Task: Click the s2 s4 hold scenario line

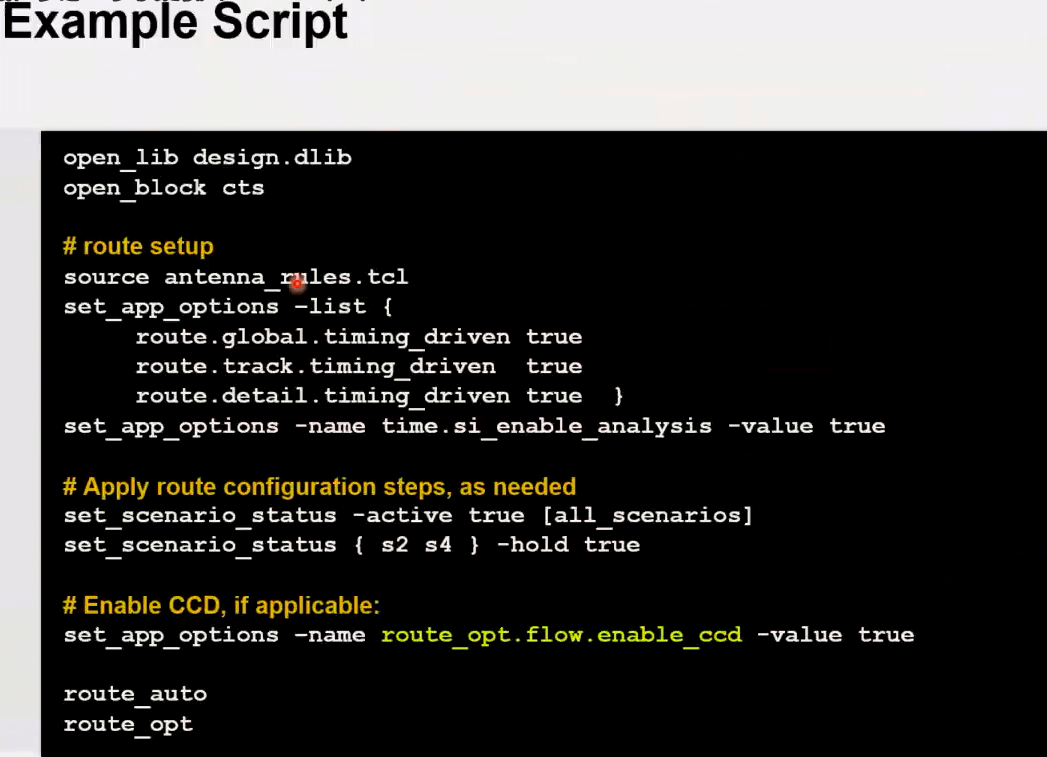Action: tap(351, 545)
